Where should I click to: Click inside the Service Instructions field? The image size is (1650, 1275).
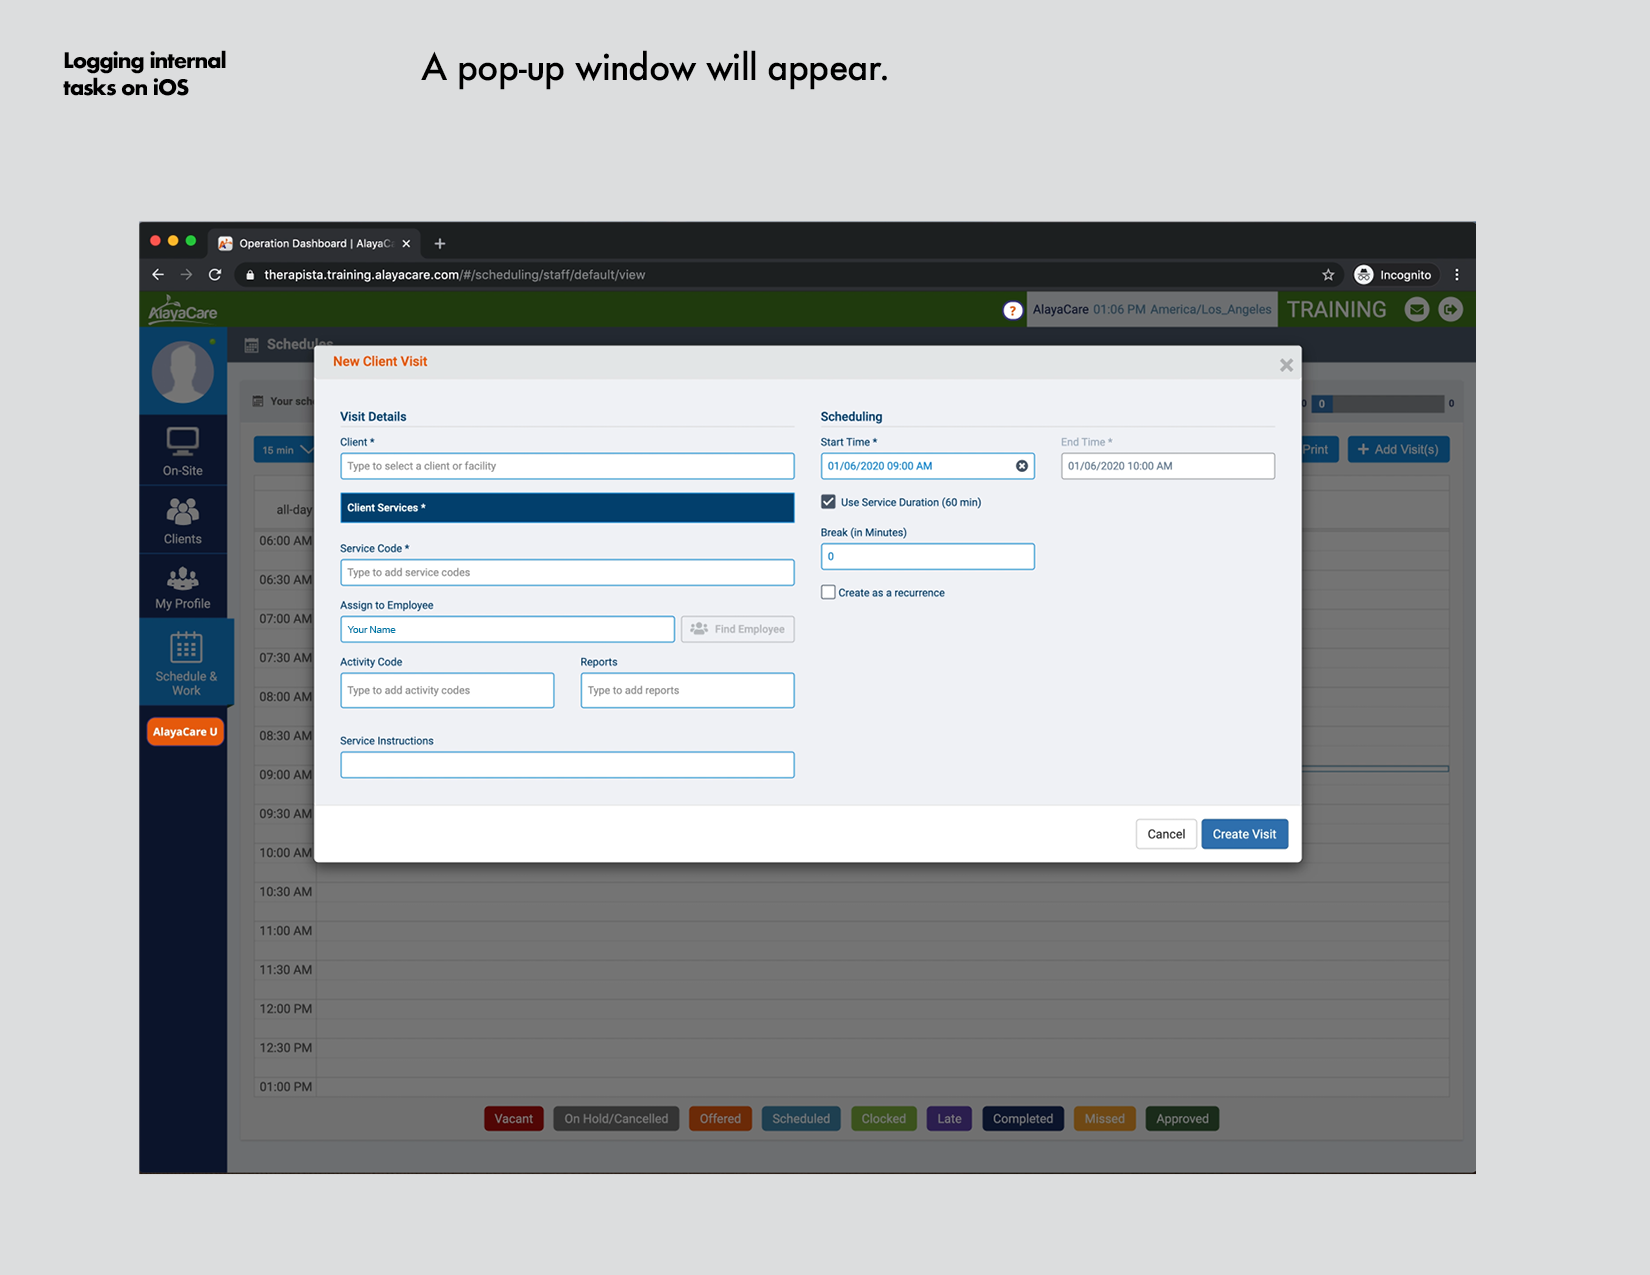[x=566, y=764]
